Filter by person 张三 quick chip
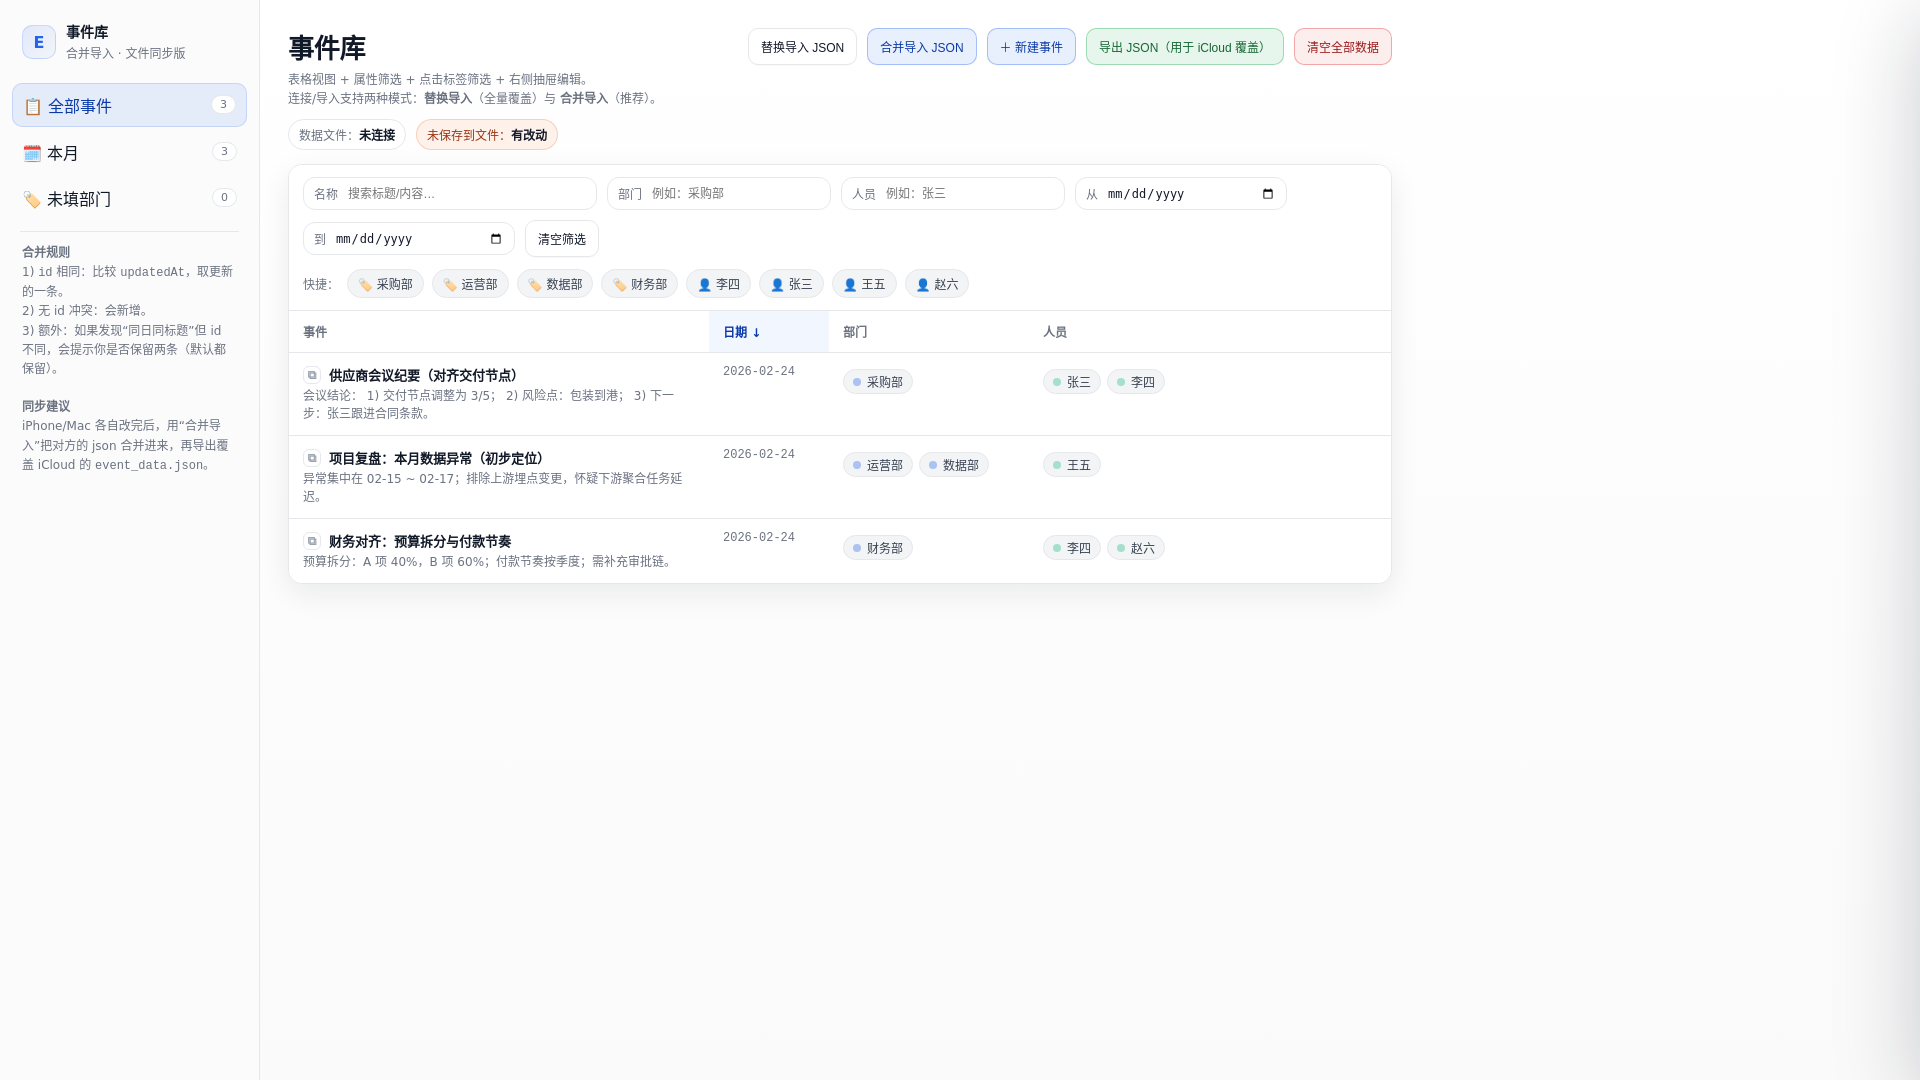 coord(791,284)
